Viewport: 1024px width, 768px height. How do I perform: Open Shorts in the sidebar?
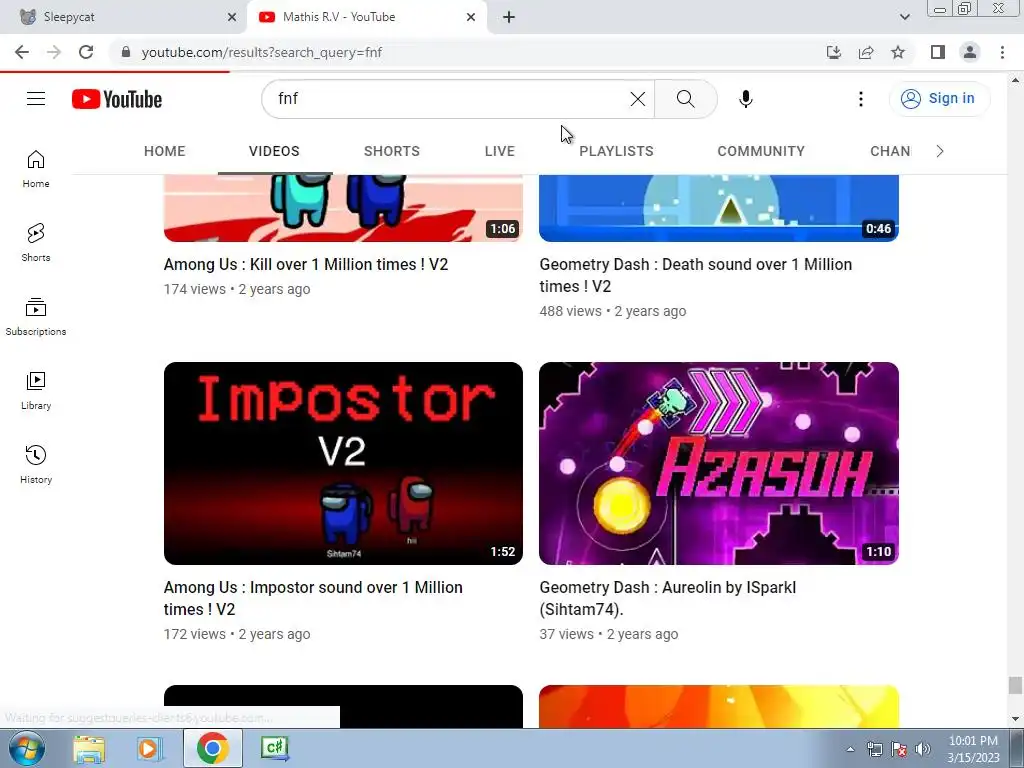tap(36, 242)
